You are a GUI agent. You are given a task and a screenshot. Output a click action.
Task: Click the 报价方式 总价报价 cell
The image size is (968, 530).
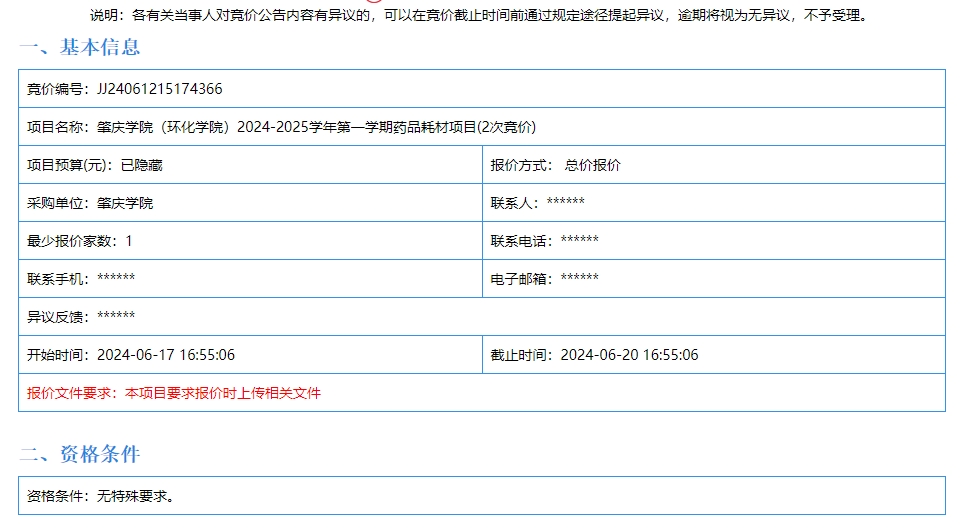click(x=555, y=165)
